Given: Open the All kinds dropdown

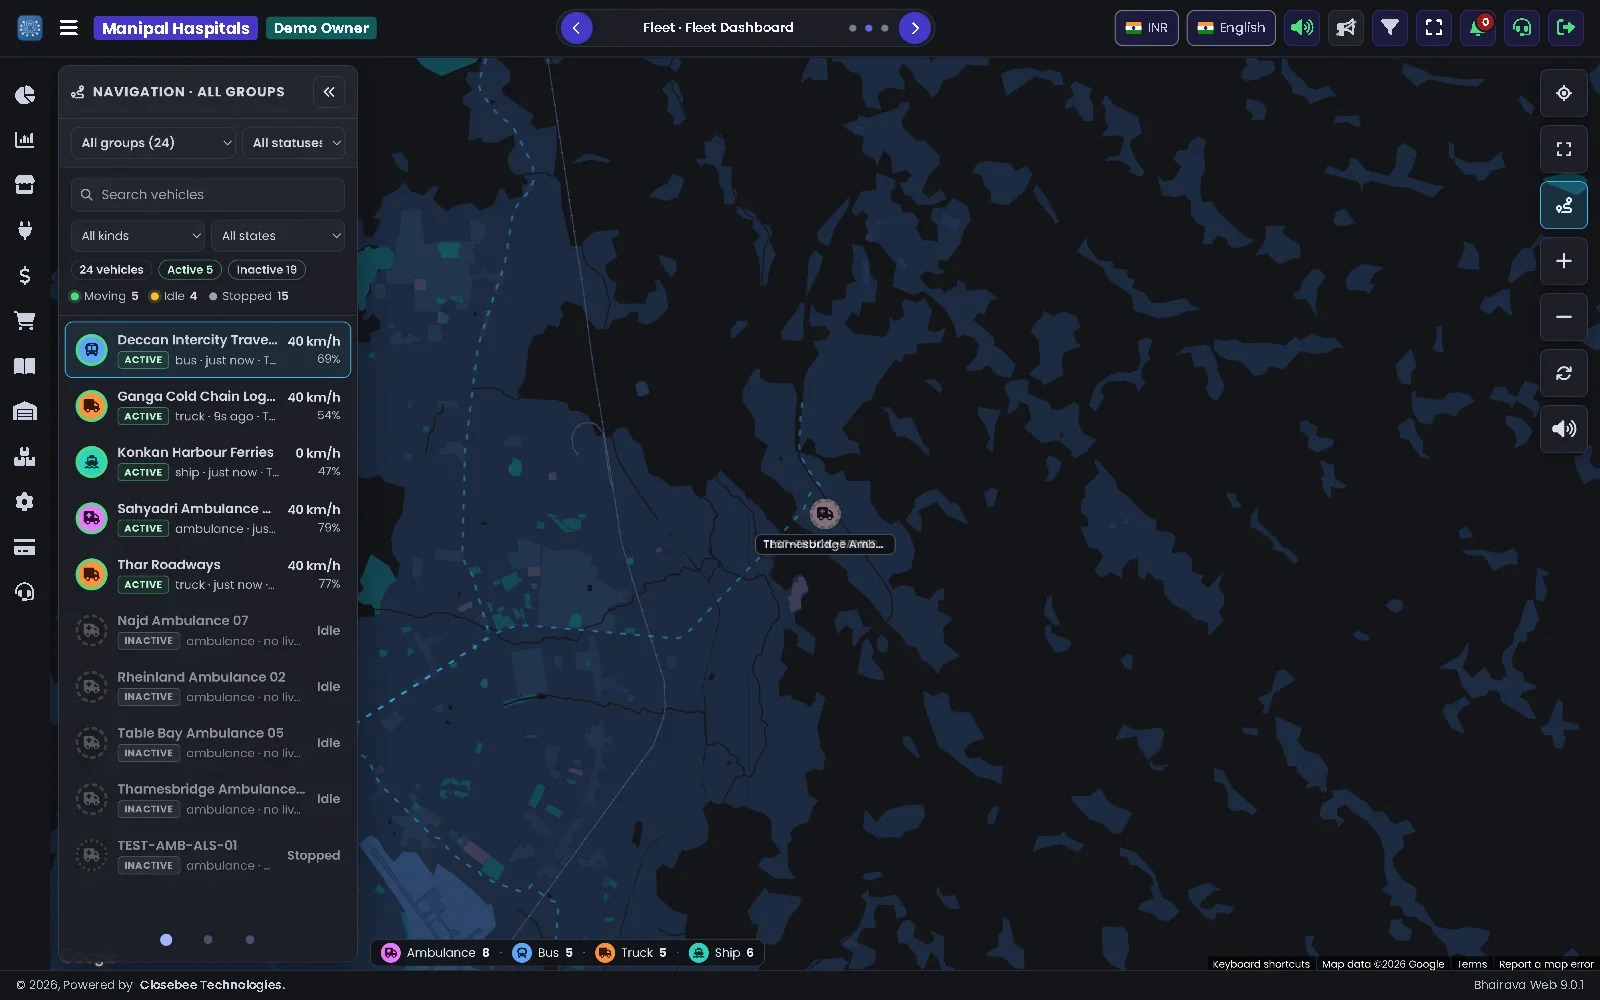Looking at the screenshot, I should (x=138, y=236).
